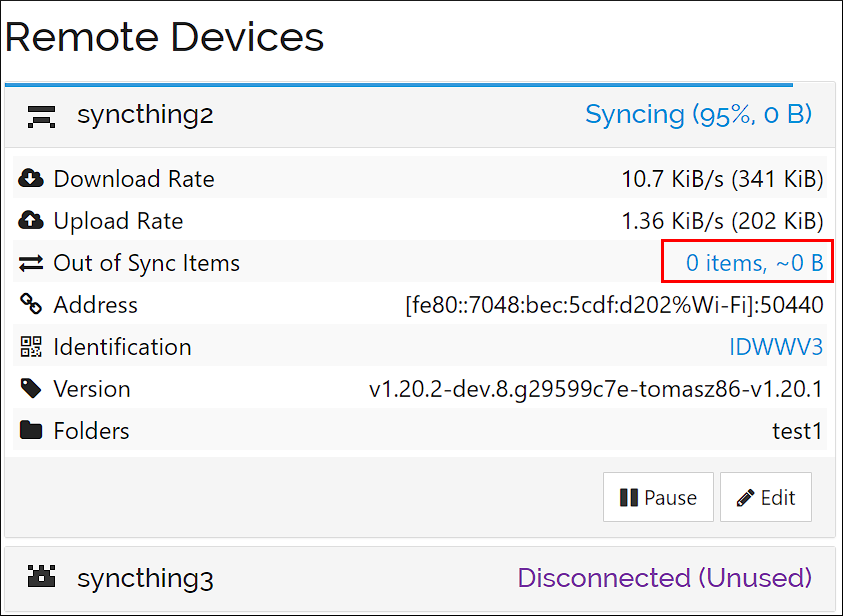Click the blue sync progress bar

pos(400,86)
